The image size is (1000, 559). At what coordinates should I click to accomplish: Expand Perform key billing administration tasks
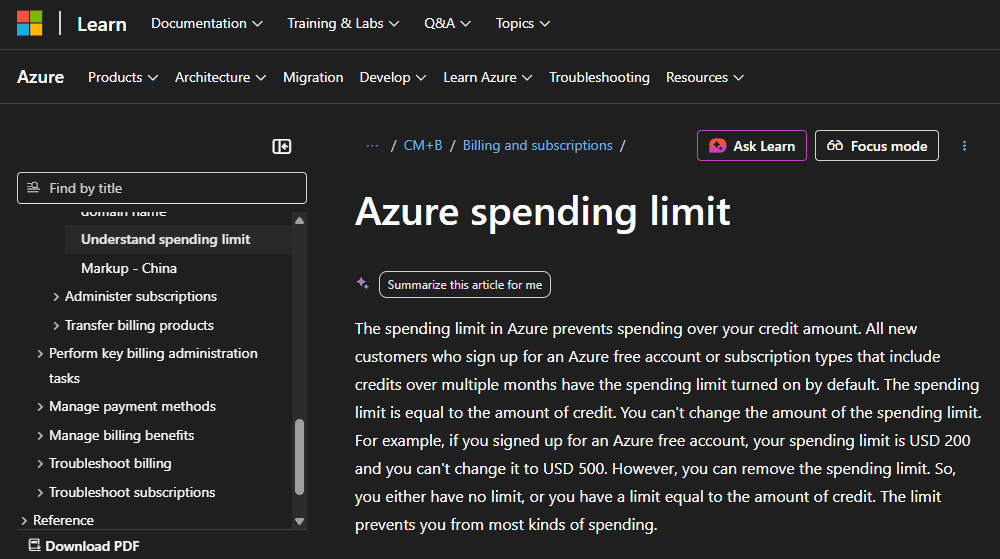[148, 365]
